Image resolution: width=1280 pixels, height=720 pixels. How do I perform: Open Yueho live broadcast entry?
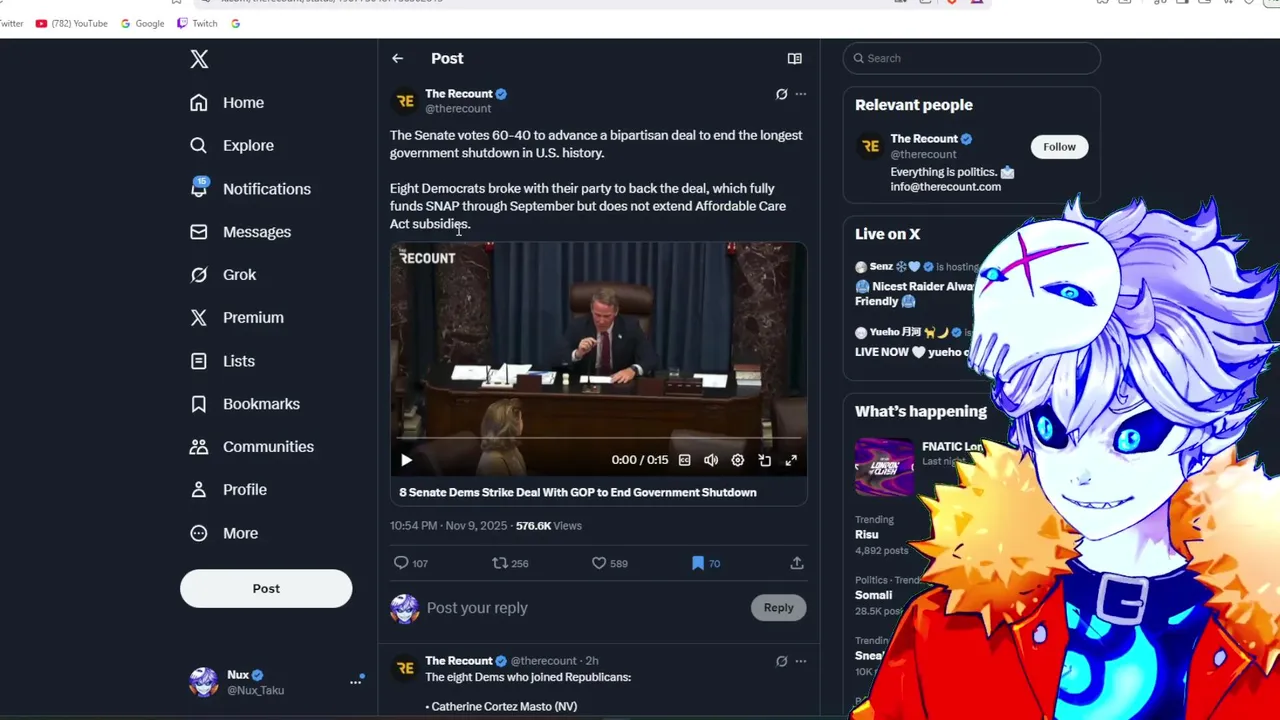tap(912, 342)
